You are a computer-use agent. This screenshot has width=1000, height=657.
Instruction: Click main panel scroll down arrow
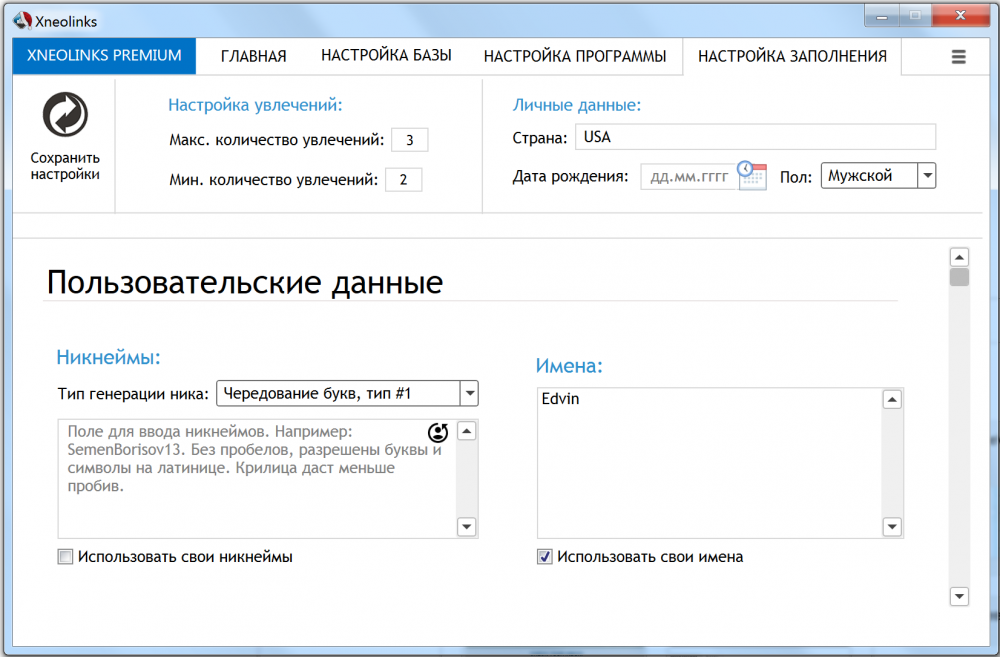tap(959, 596)
